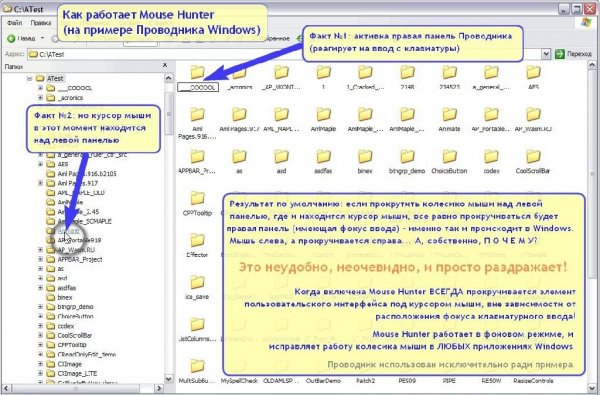Select the ResizeControls folder label
The image size is (600, 395).
click(533, 381)
